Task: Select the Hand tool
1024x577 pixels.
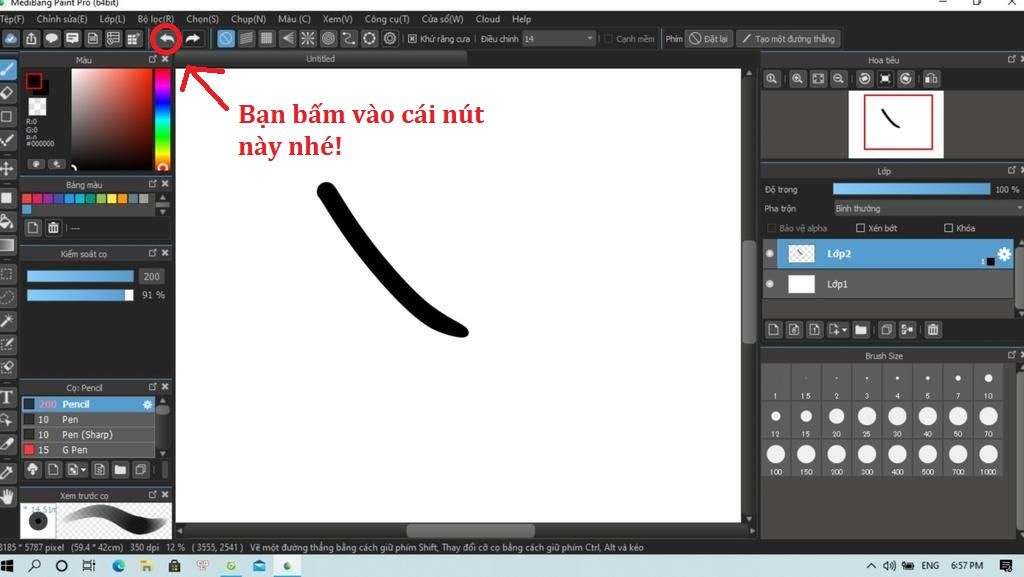Action: pyautogui.click(x=7, y=497)
